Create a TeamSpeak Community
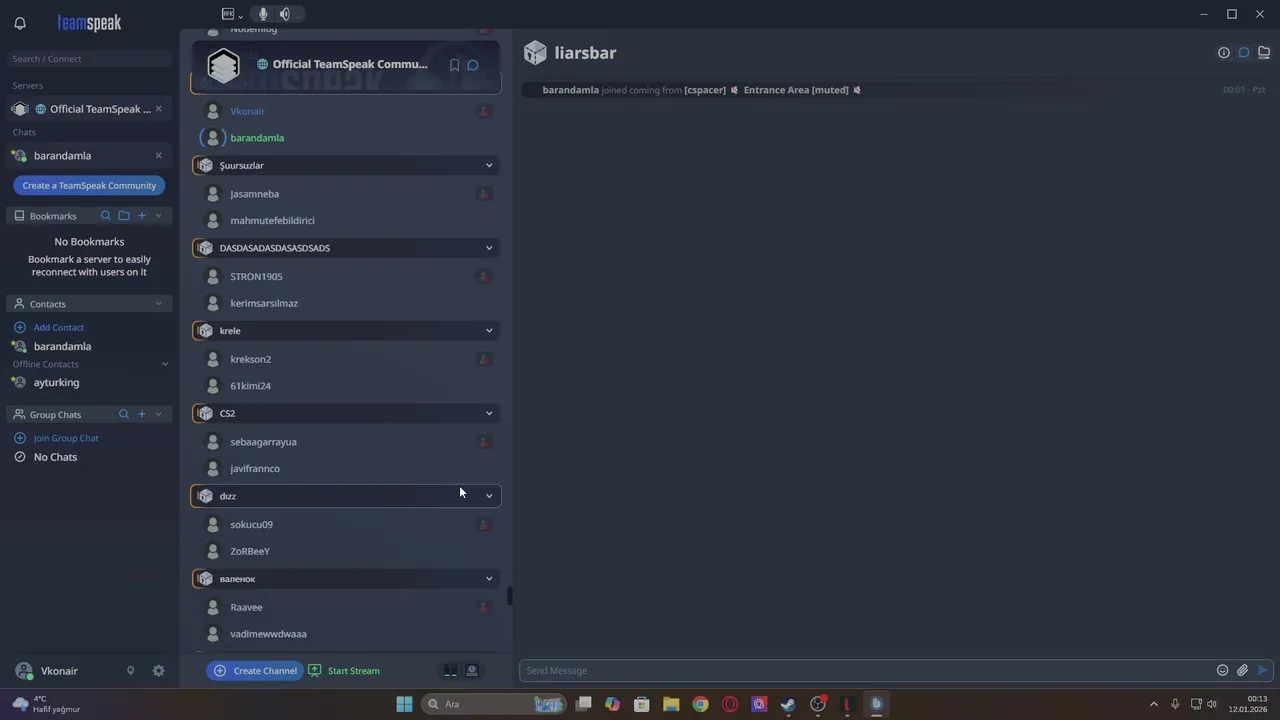1280x720 pixels. tap(89, 185)
